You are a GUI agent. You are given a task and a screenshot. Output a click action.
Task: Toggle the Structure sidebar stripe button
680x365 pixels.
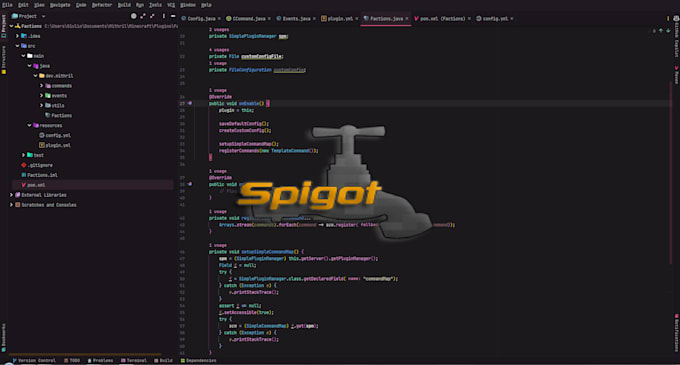click(x=3, y=60)
